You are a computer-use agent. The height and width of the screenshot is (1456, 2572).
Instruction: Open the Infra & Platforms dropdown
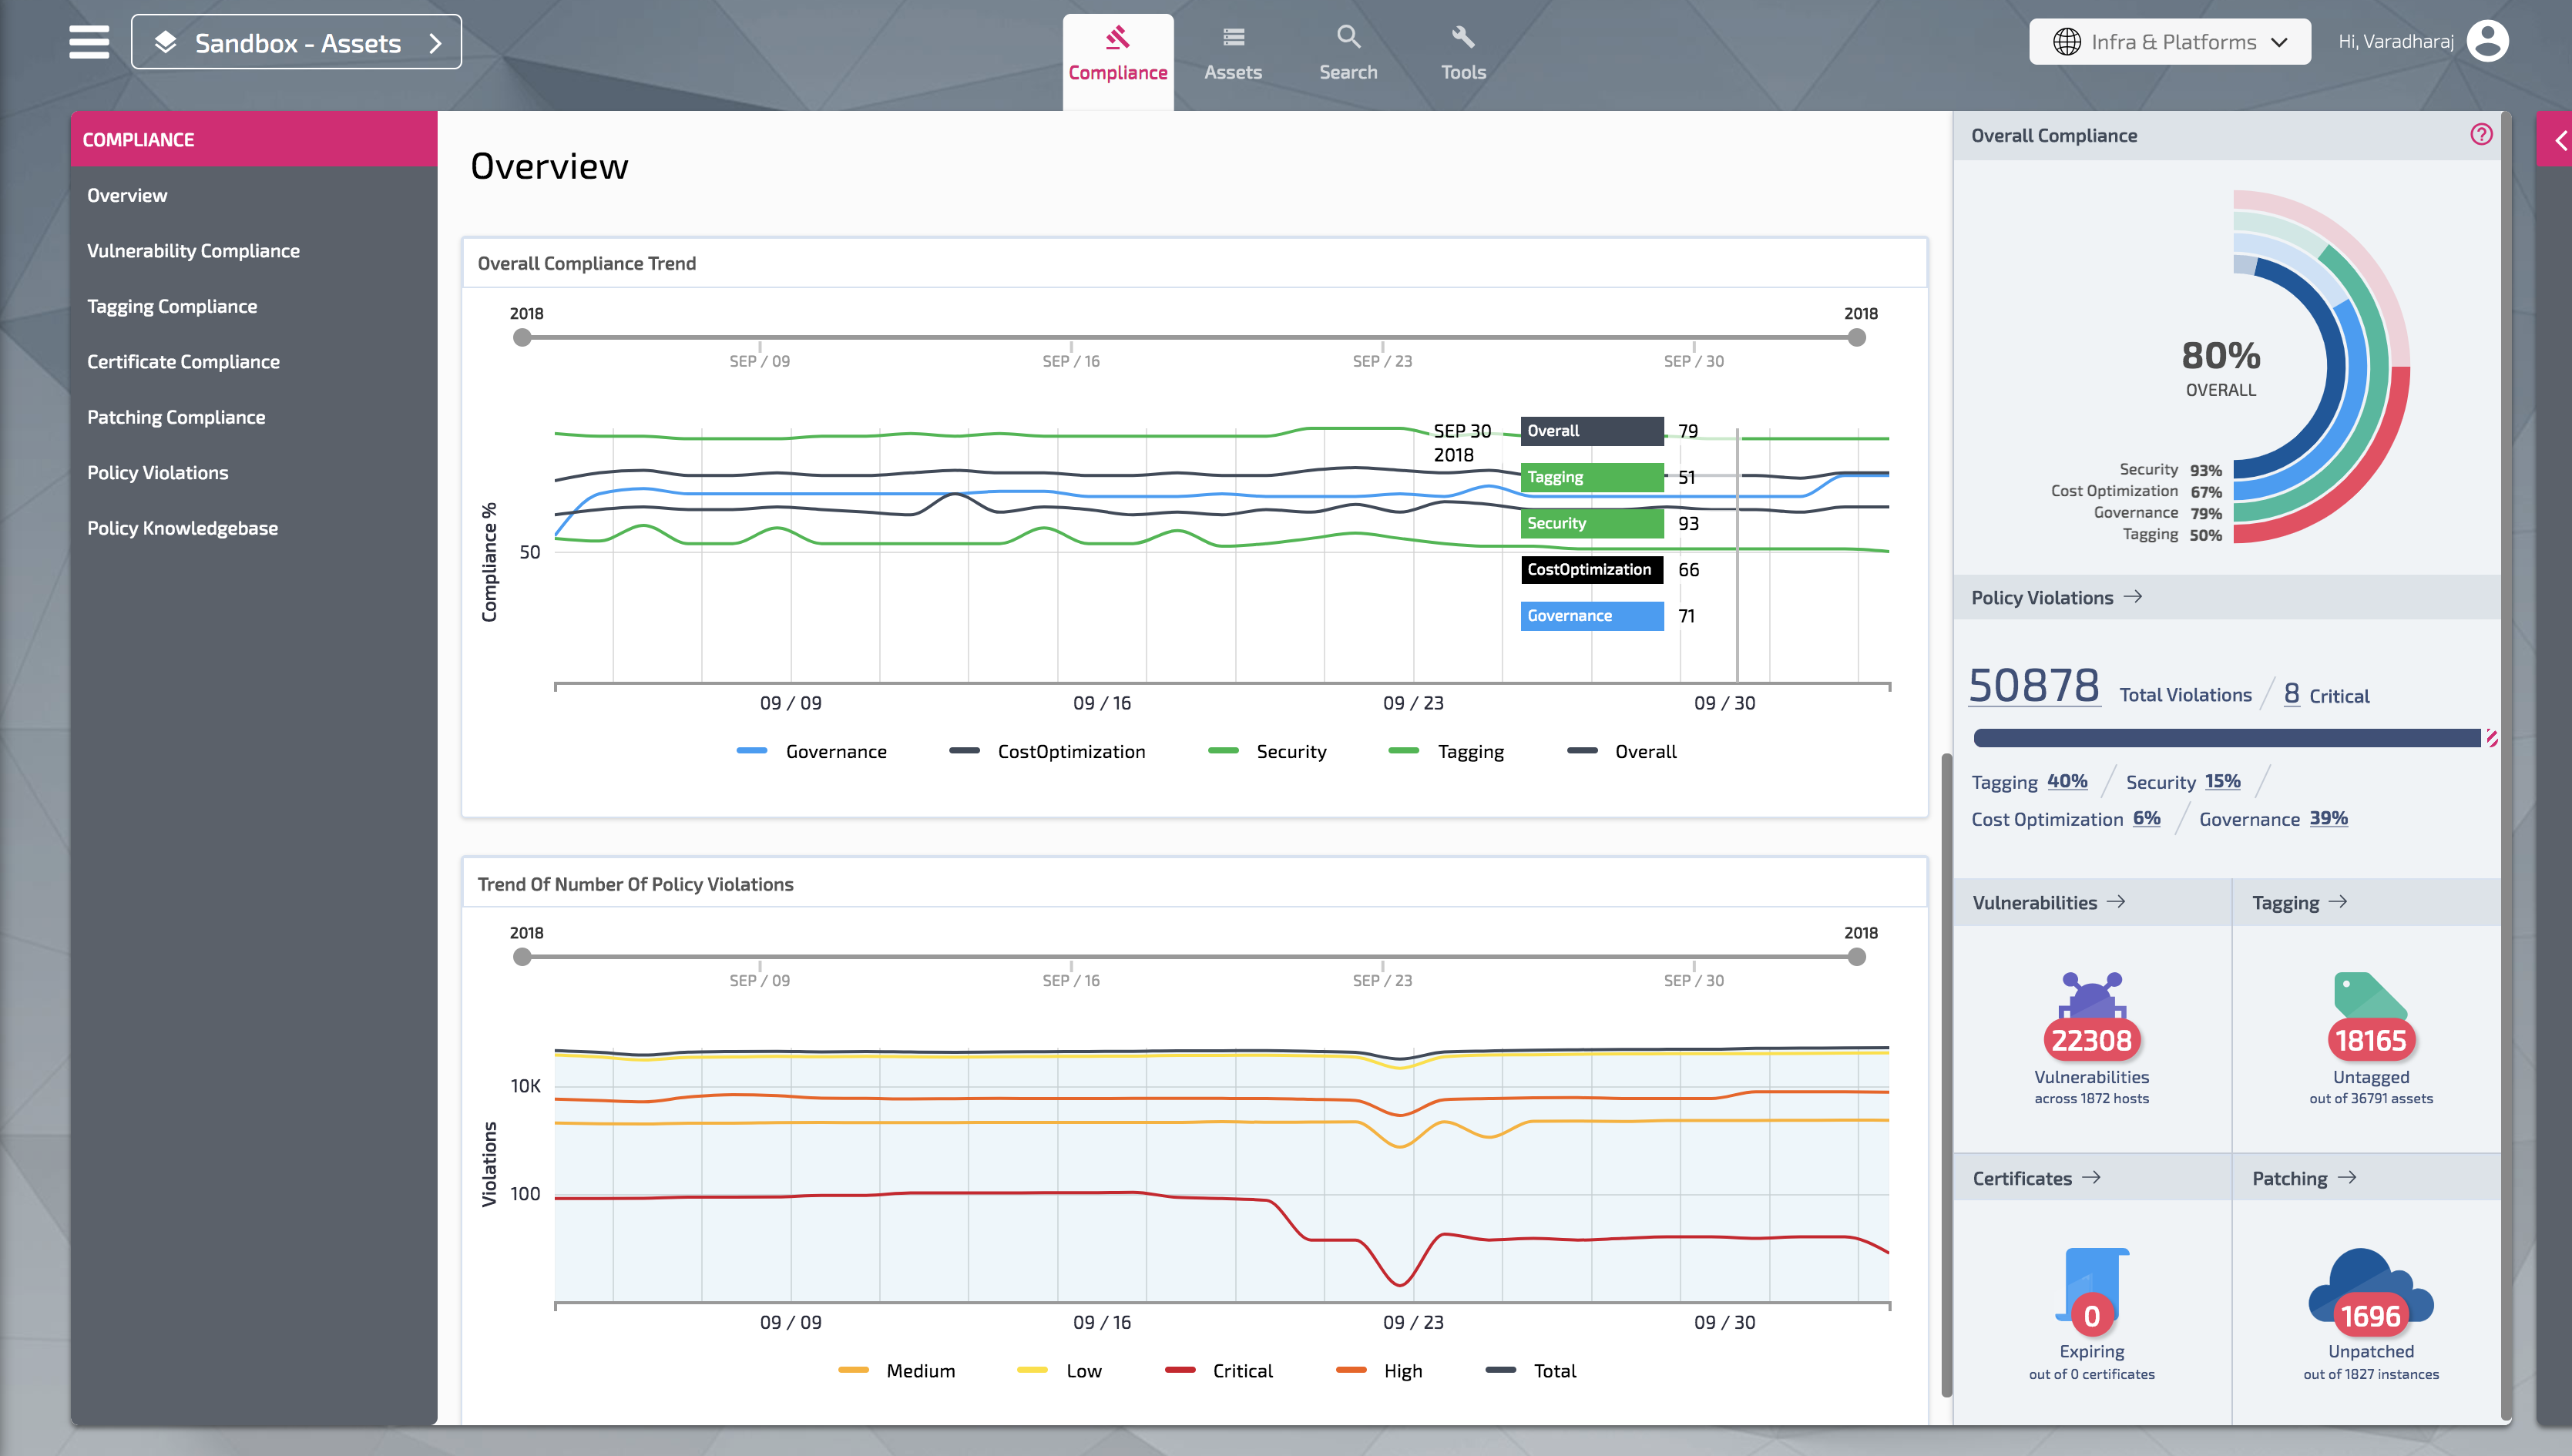(2169, 42)
